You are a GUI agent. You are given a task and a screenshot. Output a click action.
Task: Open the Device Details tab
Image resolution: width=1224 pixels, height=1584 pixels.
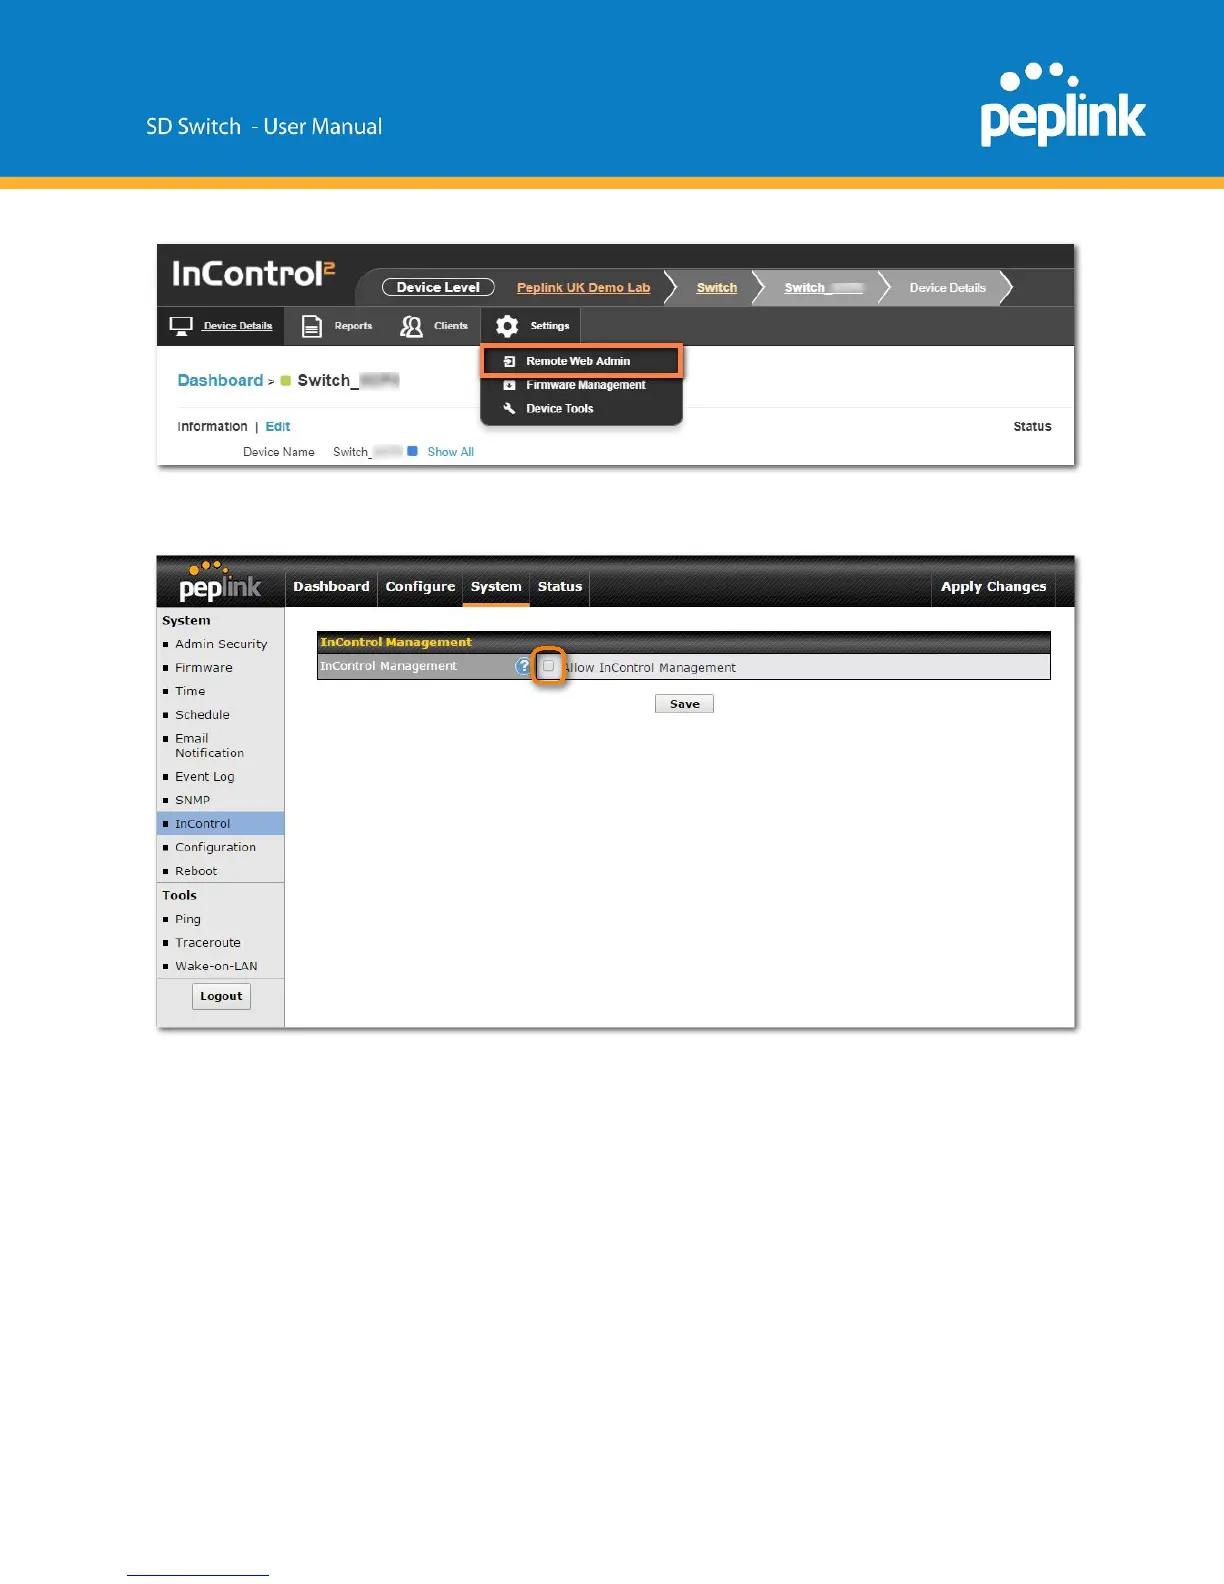[221, 326]
